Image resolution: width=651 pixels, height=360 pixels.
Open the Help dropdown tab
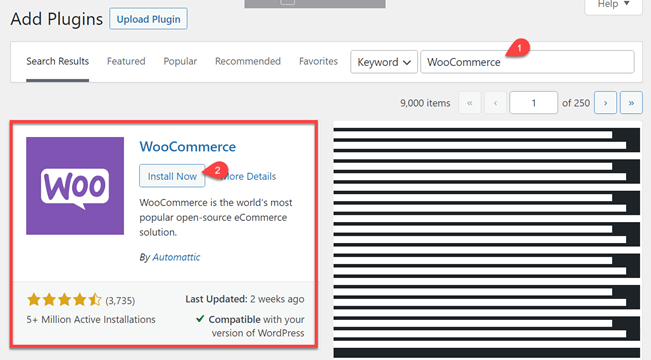pyautogui.click(x=613, y=5)
